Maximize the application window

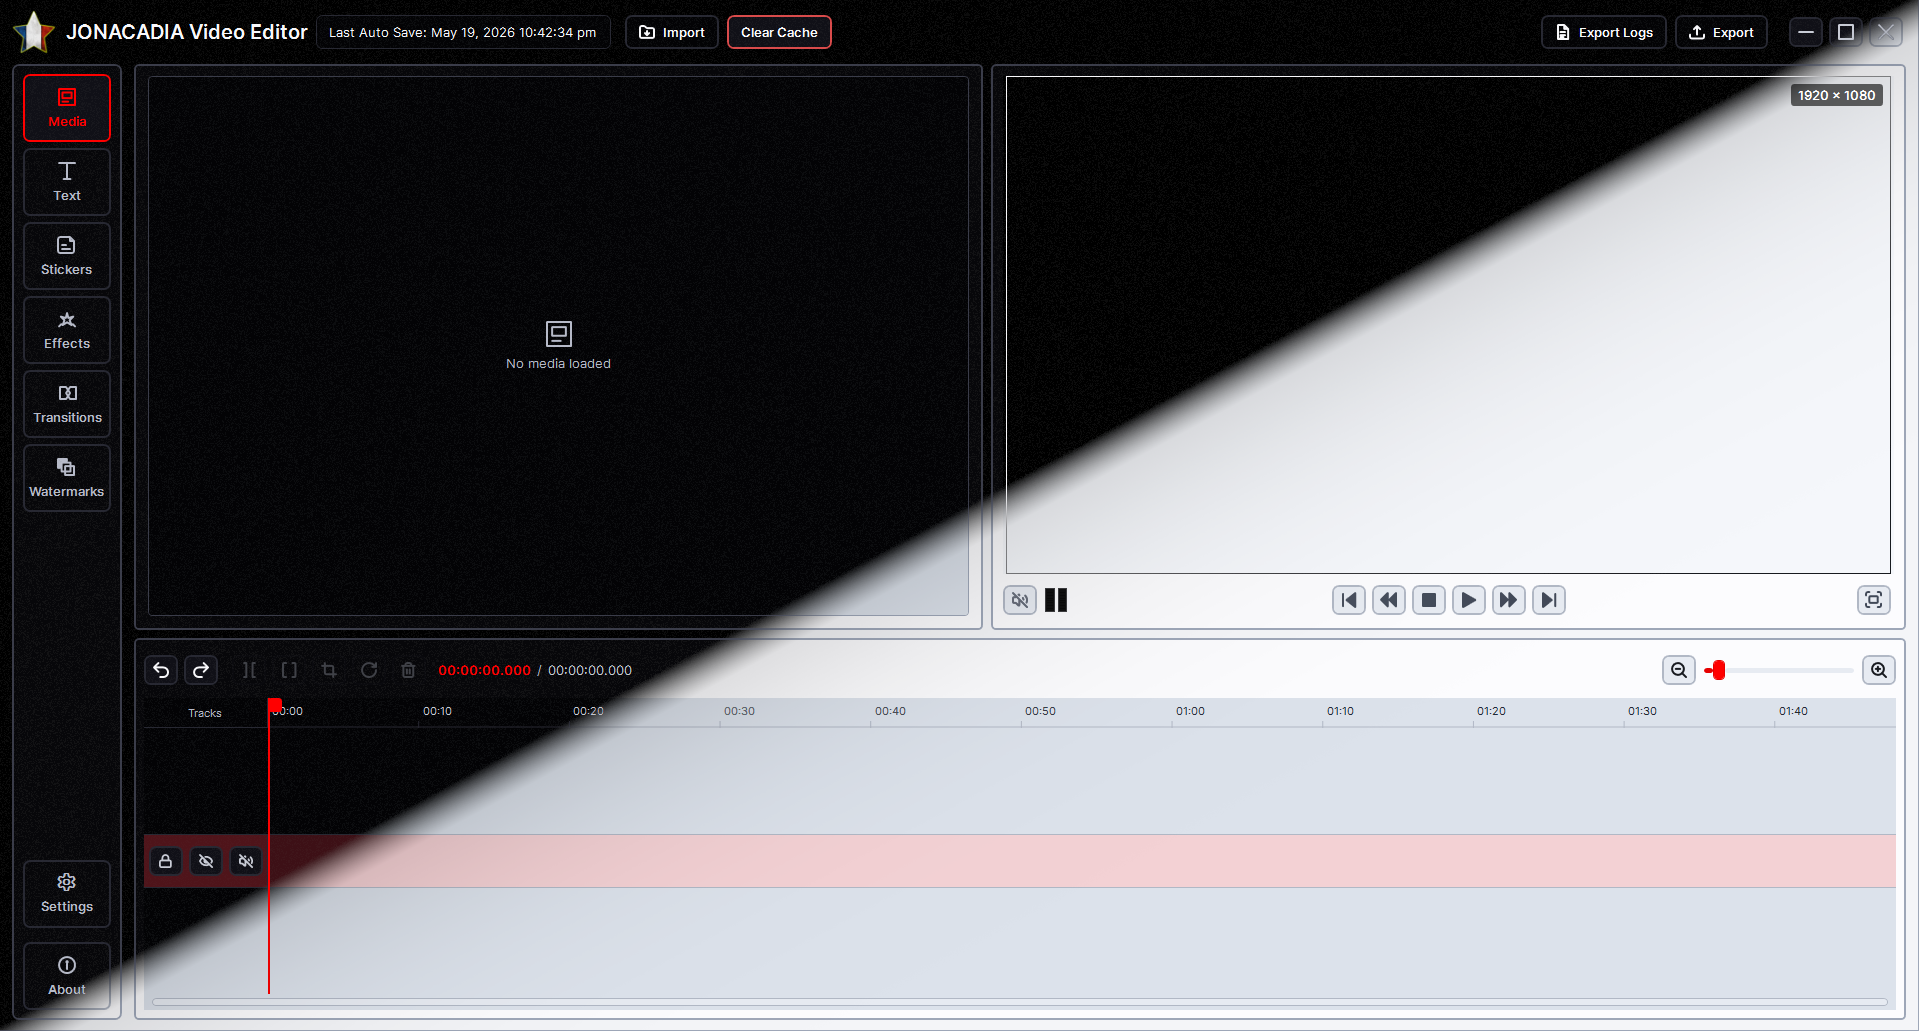(x=1846, y=32)
